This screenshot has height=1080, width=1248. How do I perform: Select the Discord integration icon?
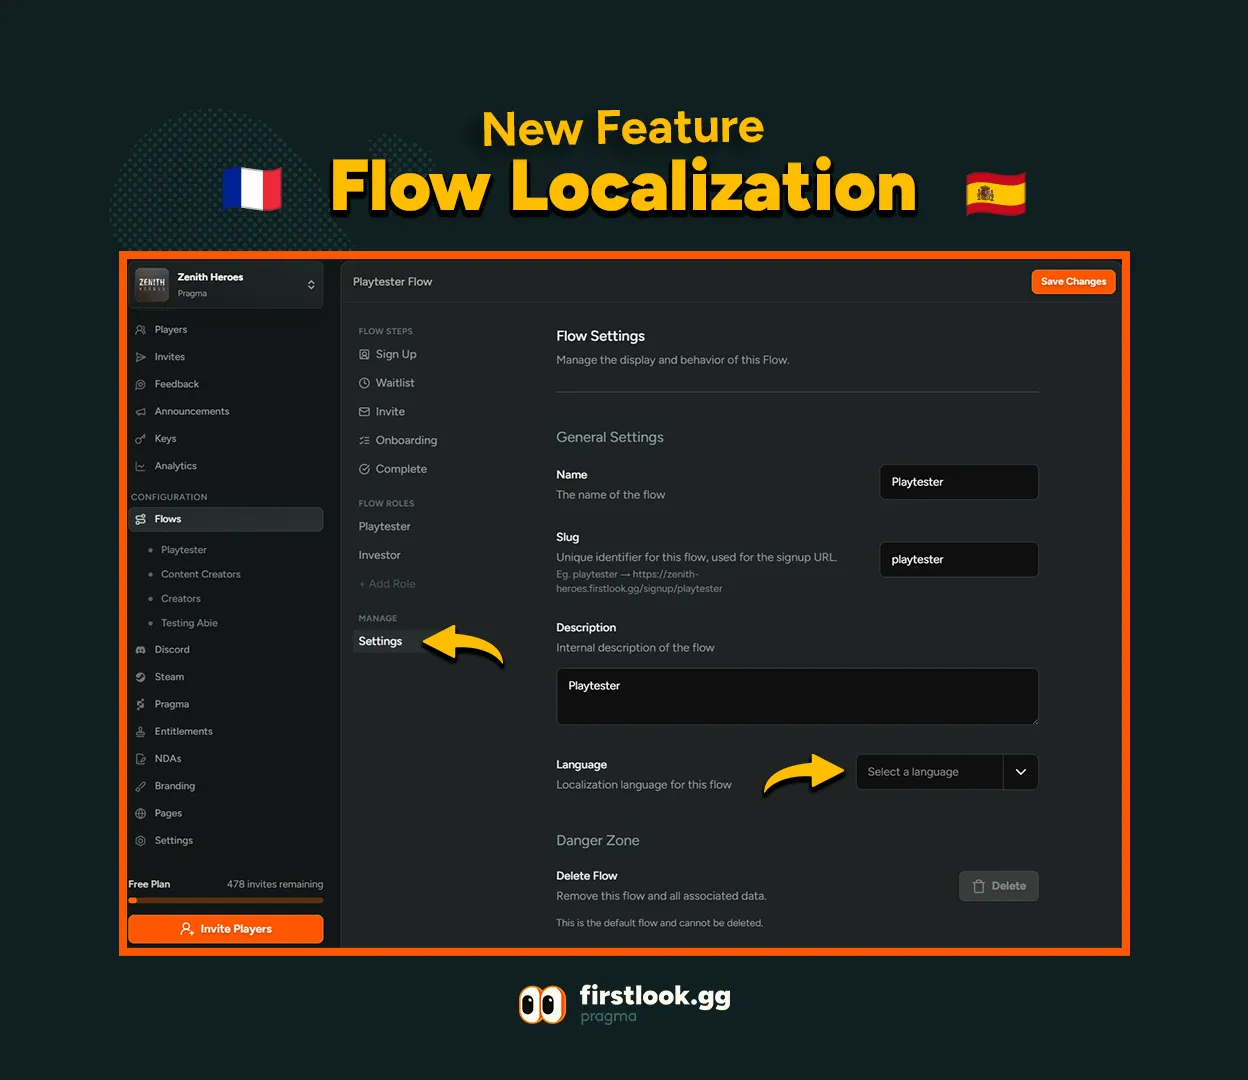(141, 649)
